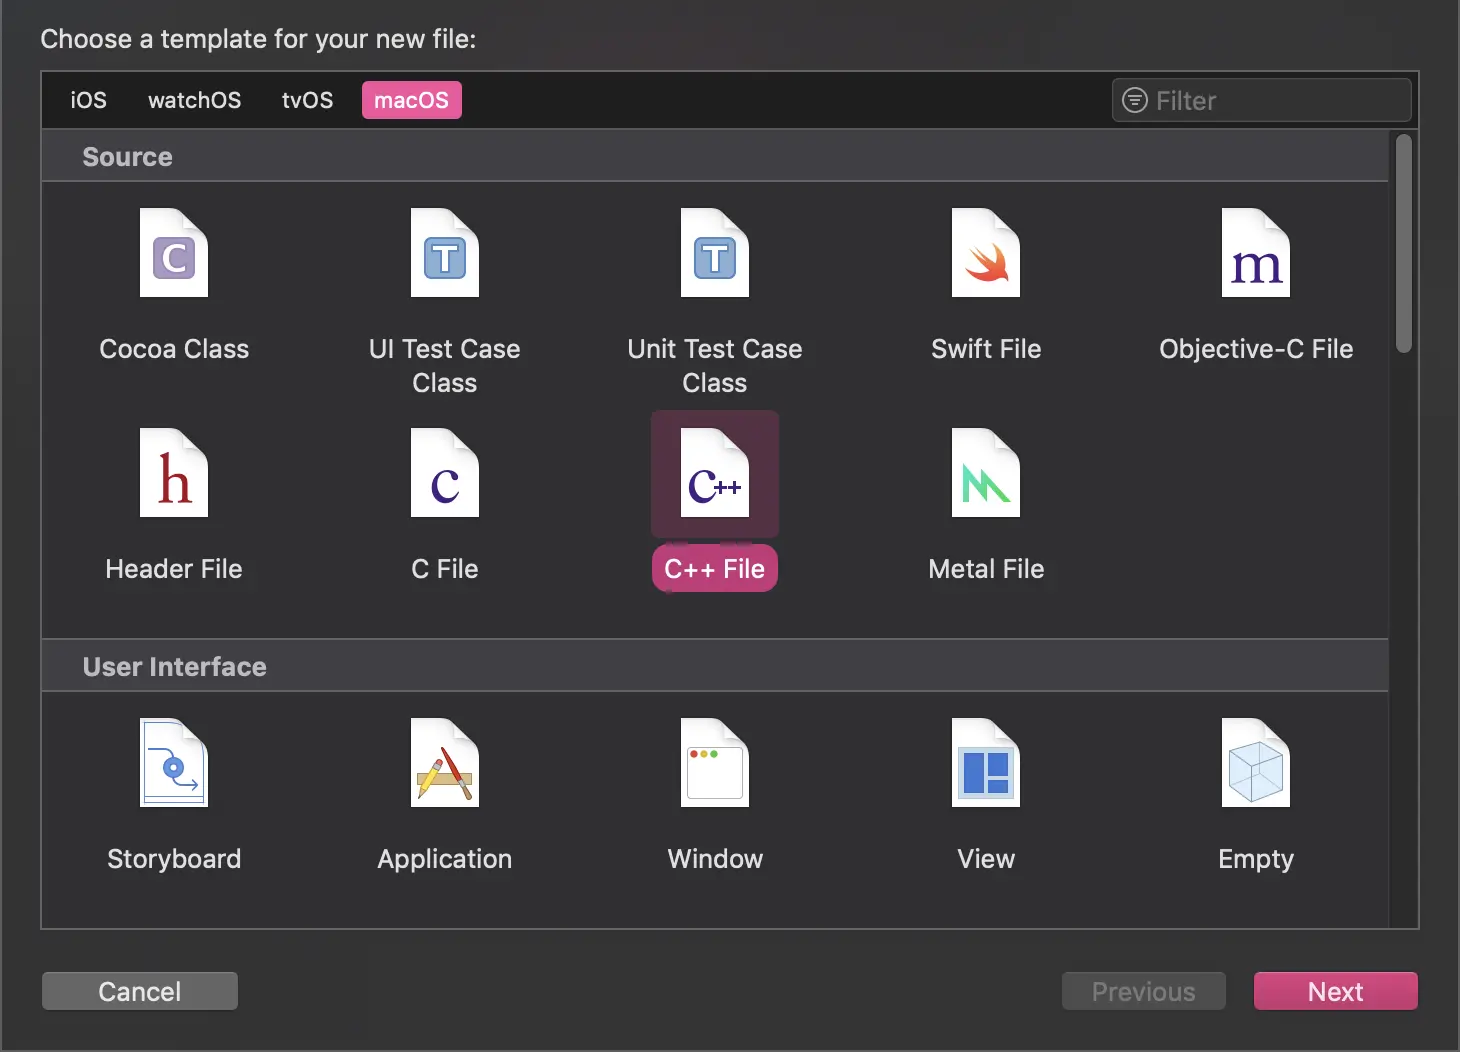Pick the Window interface template icon
1460x1052 pixels.
(715, 763)
